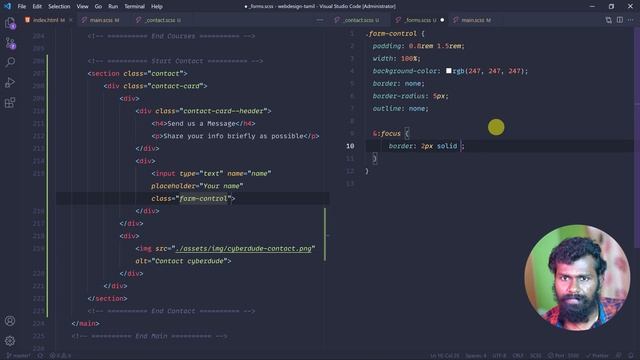
Task: Click the "padding: 0.8rem 1.5rem;" line
Action: (x=418, y=46)
